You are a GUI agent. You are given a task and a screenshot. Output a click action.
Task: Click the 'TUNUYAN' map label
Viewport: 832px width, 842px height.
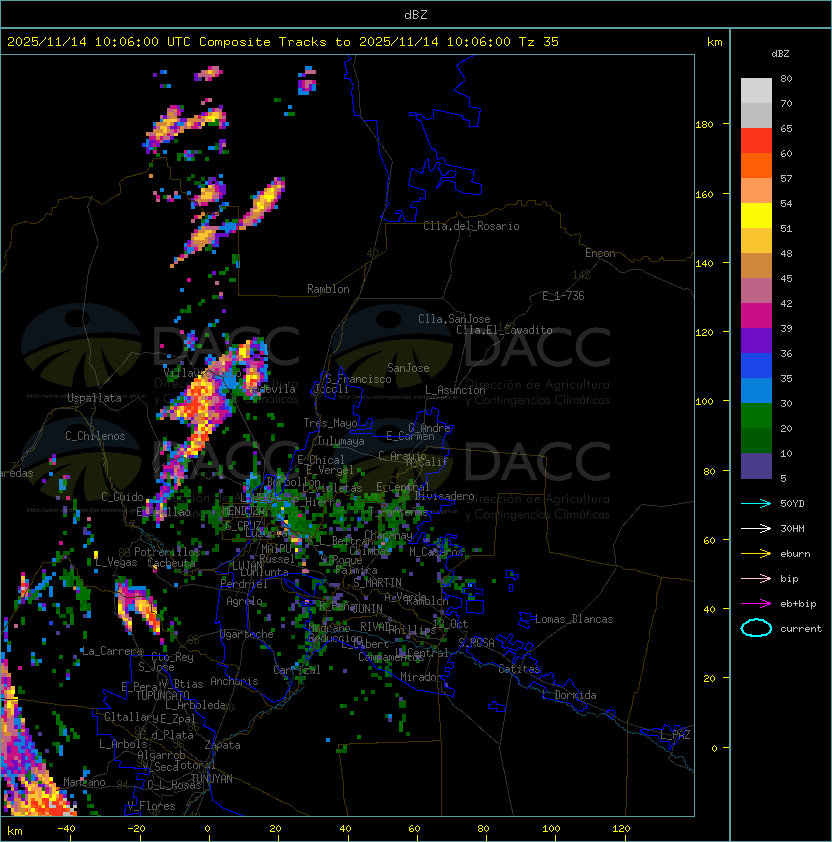click(x=212, y=779)
